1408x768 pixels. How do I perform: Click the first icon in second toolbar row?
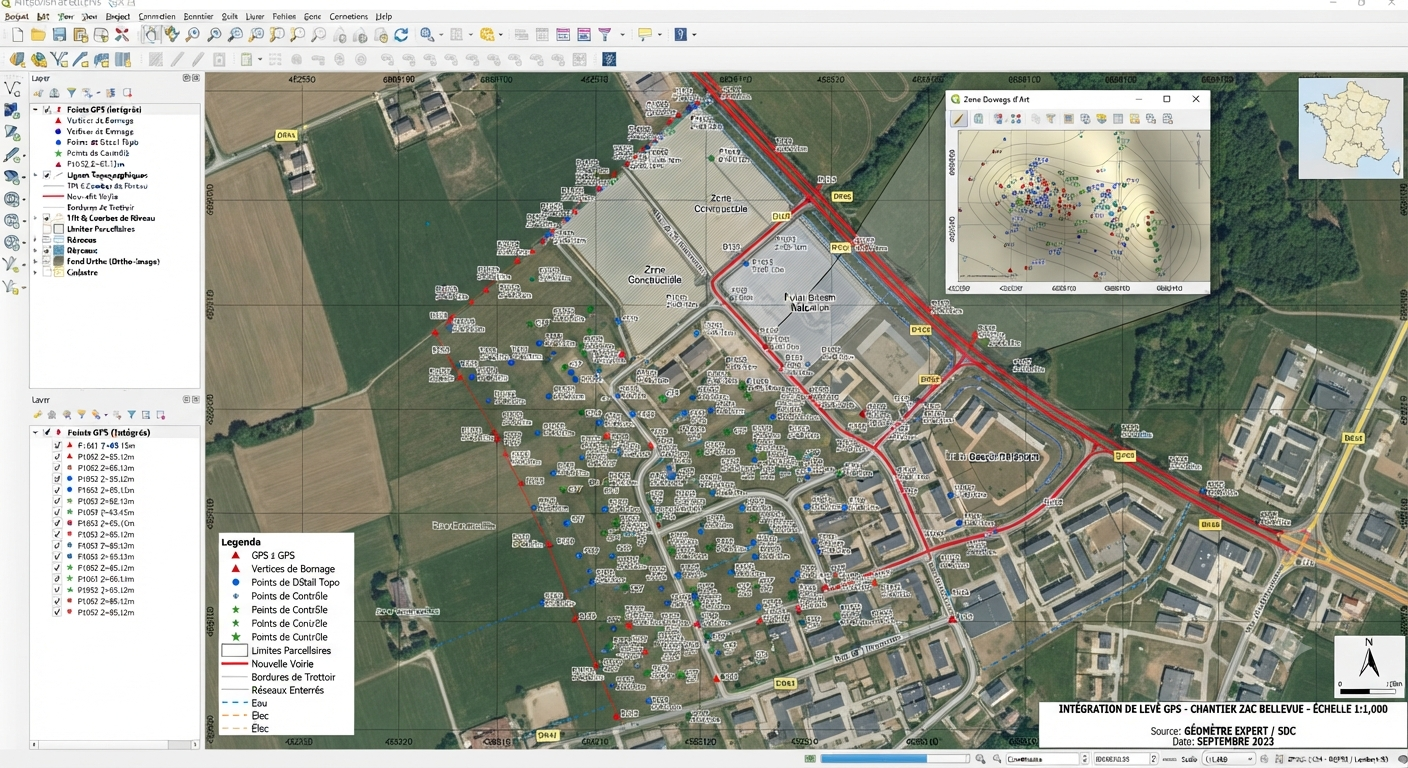coord(17,60)
